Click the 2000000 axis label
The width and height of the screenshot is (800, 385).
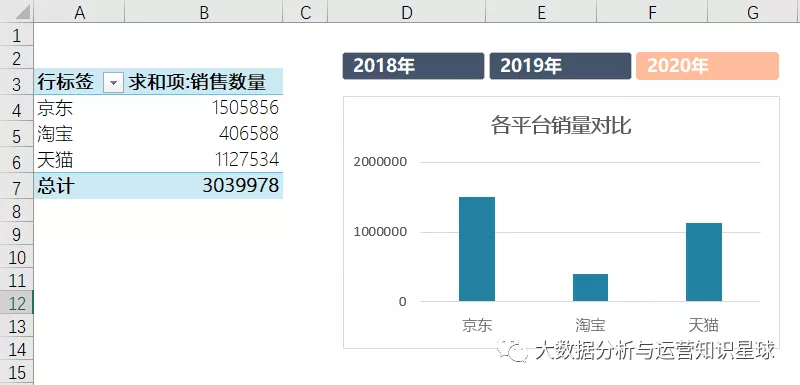pos(380,162)
